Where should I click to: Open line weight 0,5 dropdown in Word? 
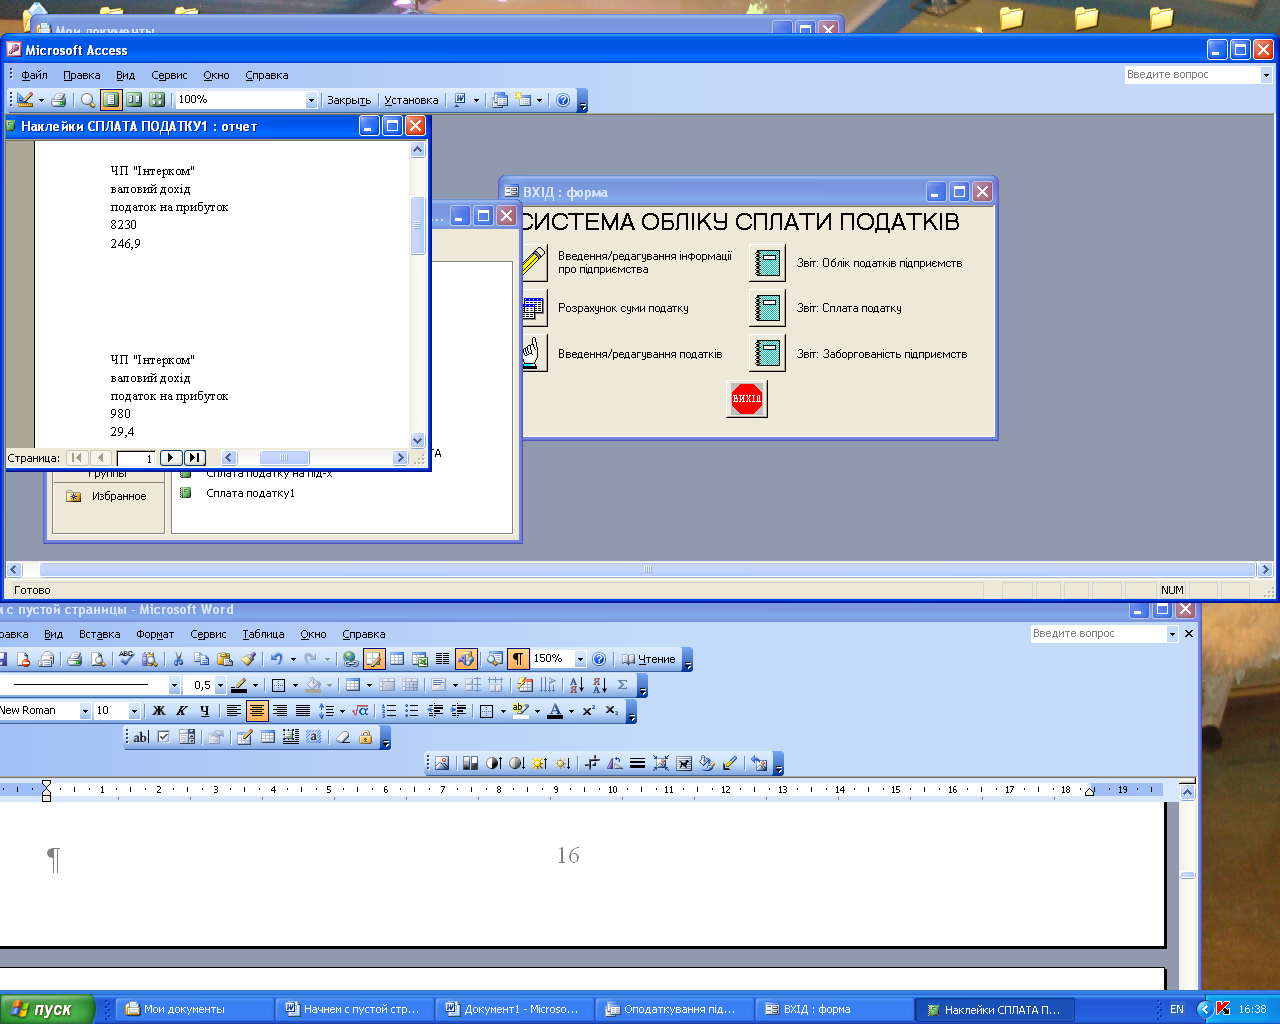(x=220, y=685)
